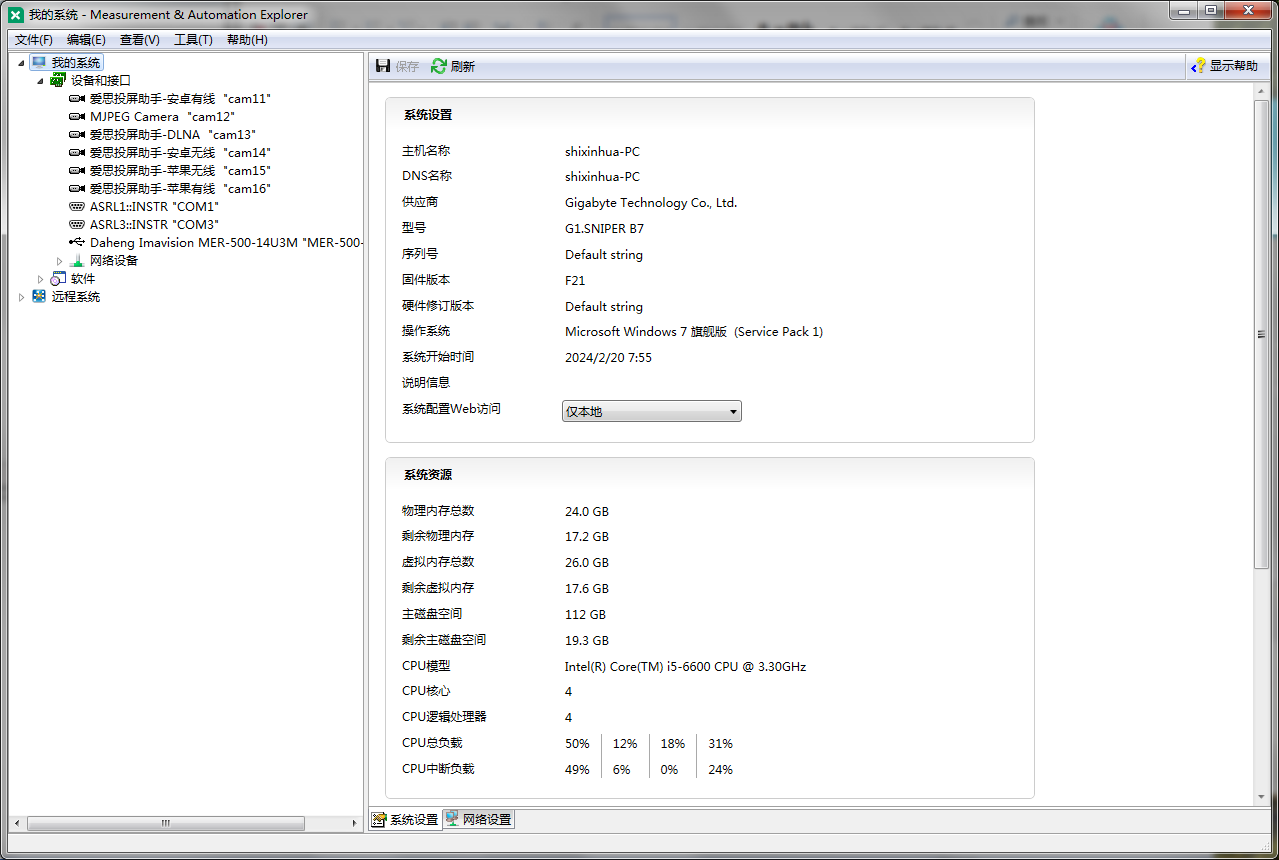Click the 保存 save disk icon
The image size is (1279, 860).
point(383,66)
